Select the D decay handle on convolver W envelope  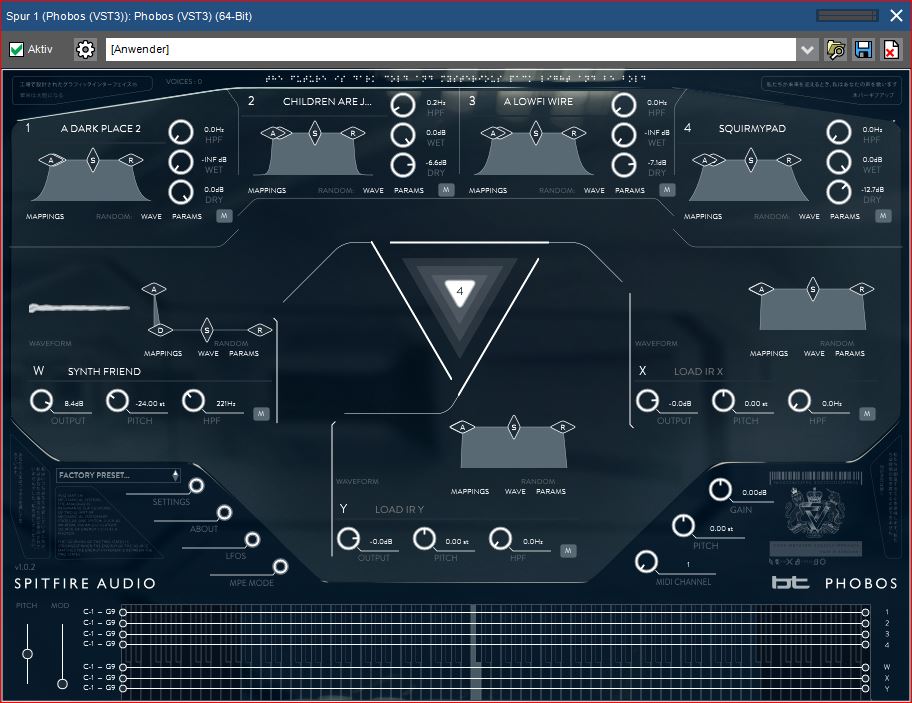click(x=160, y=330)
